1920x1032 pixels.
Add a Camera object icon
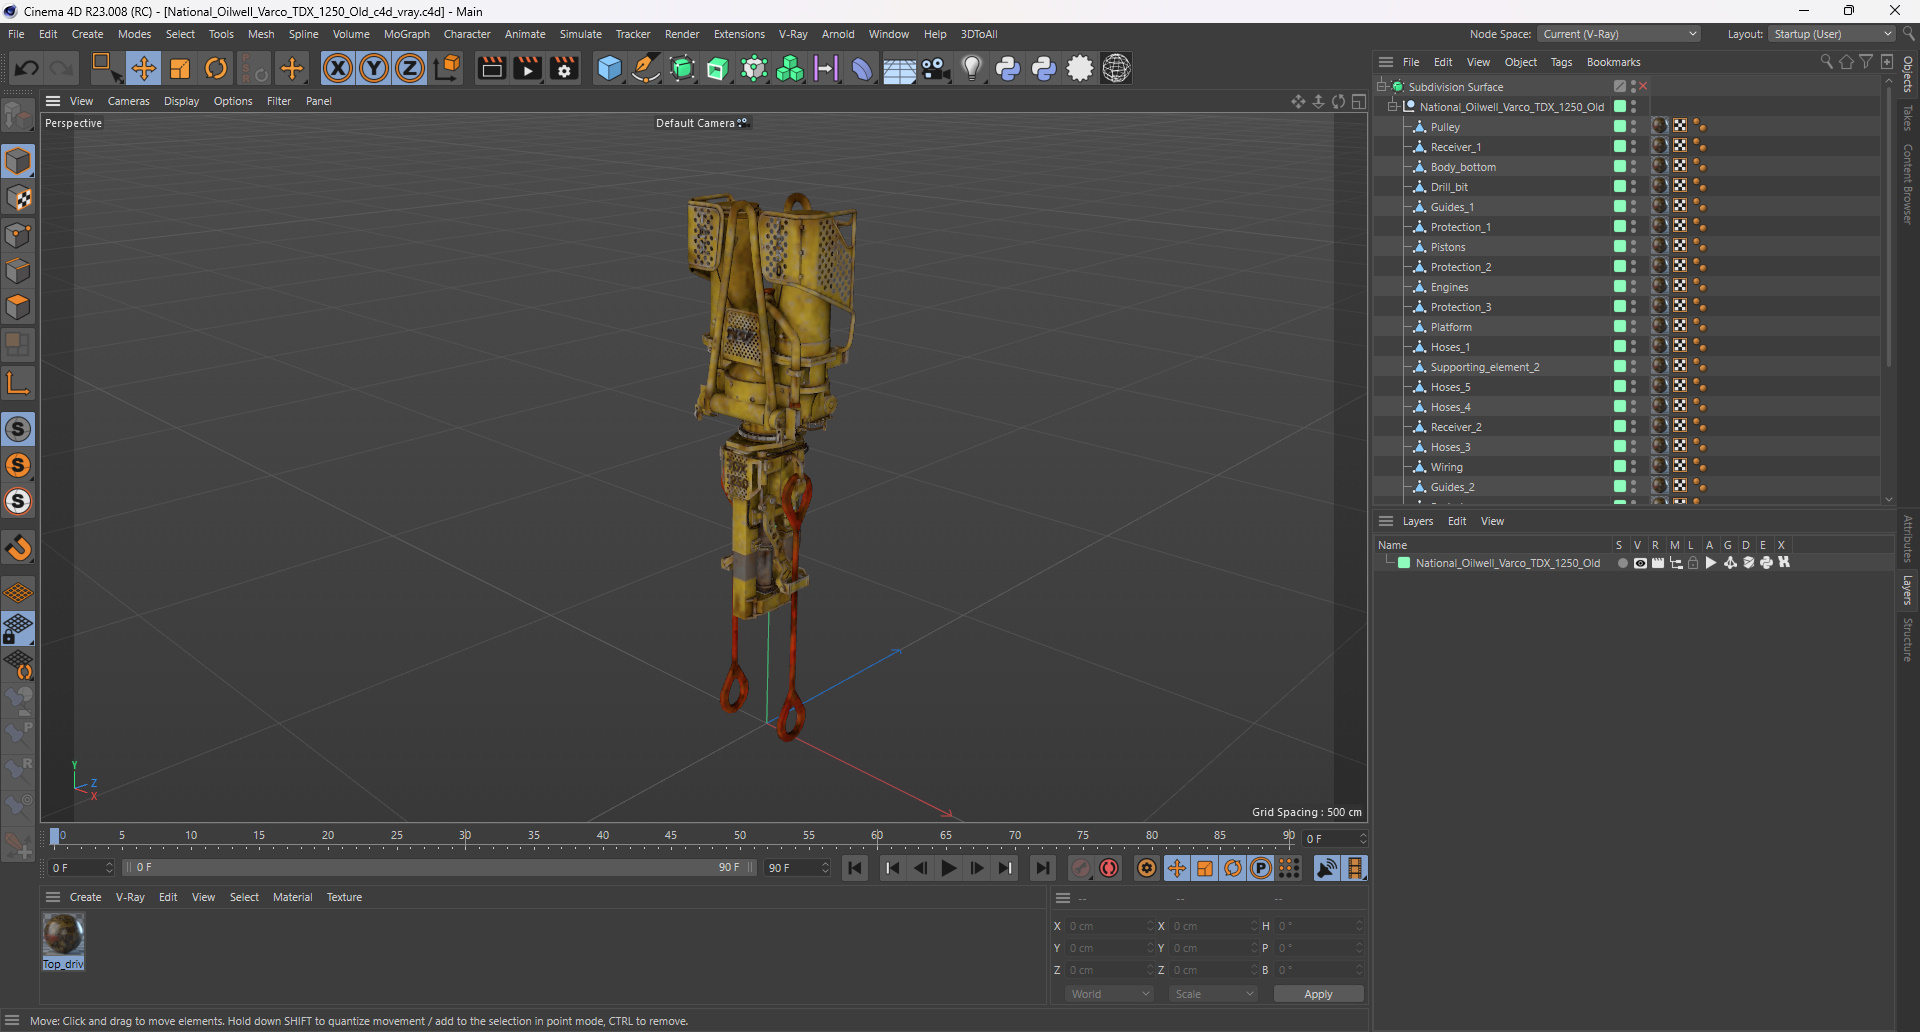(x=936, y=68)
